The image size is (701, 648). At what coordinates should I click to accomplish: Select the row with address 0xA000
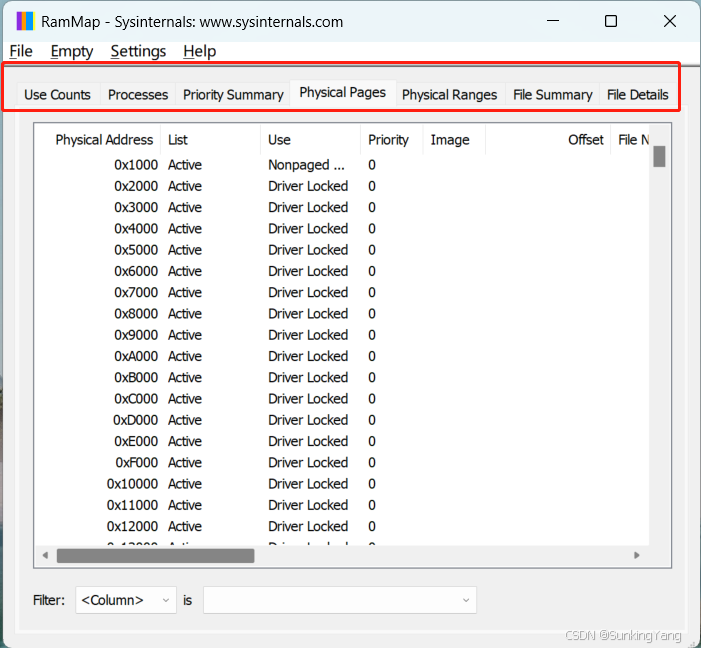pos(342,356)
